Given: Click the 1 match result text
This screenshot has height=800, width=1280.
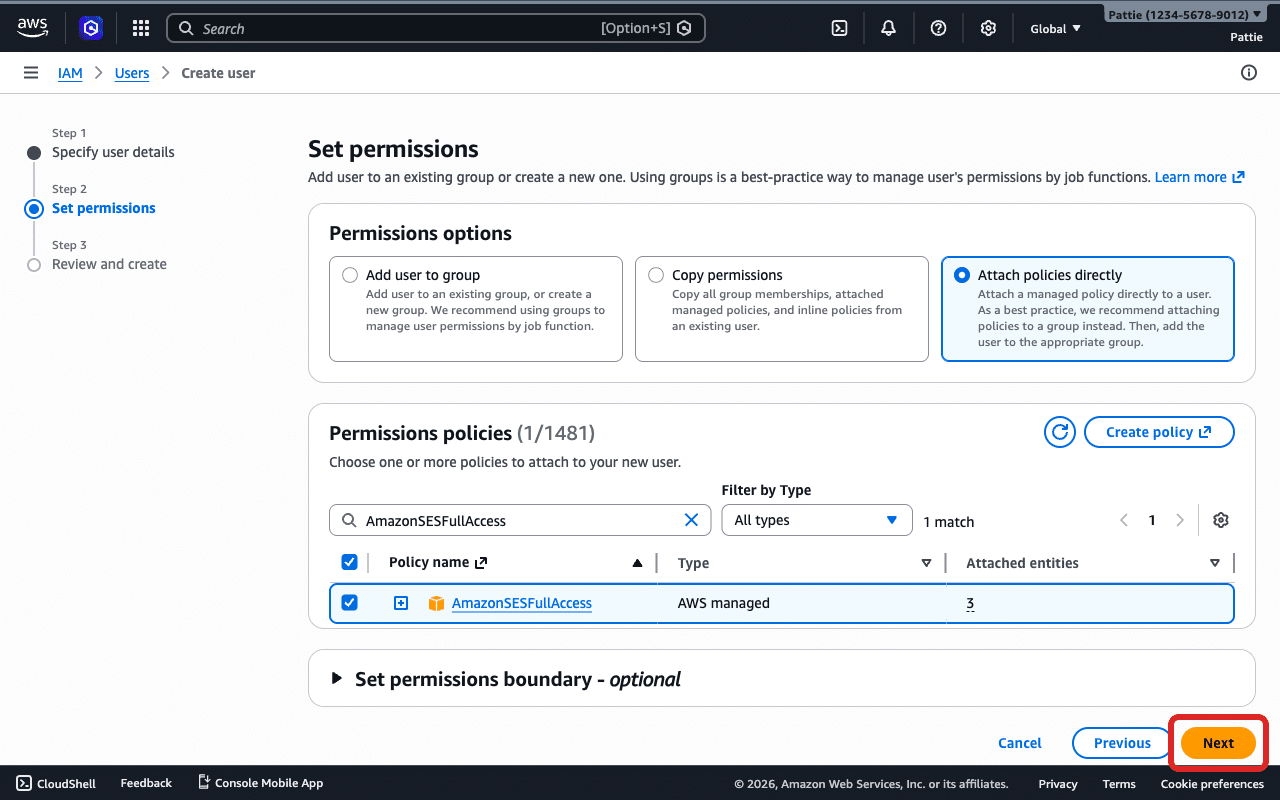Looking at the screenshot, I should pos(948,521).
